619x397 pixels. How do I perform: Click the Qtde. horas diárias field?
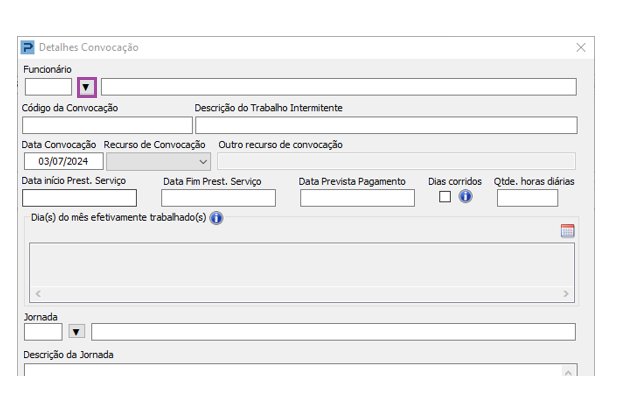(527, 198)
